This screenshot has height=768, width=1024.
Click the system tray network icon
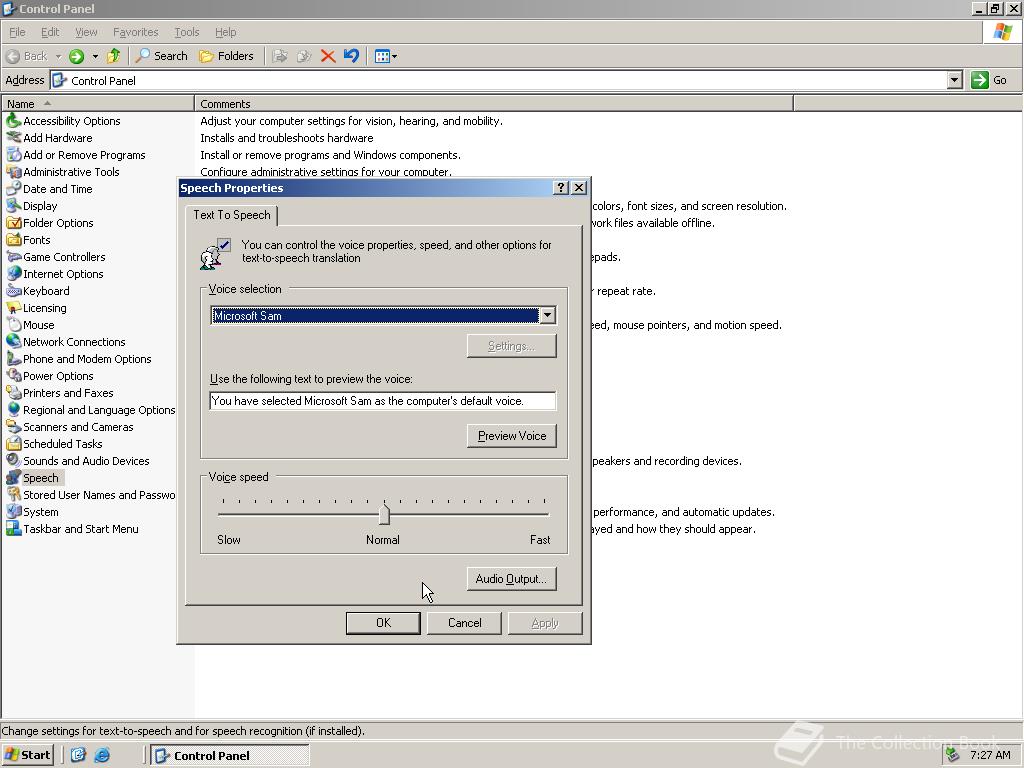[953, 755]
